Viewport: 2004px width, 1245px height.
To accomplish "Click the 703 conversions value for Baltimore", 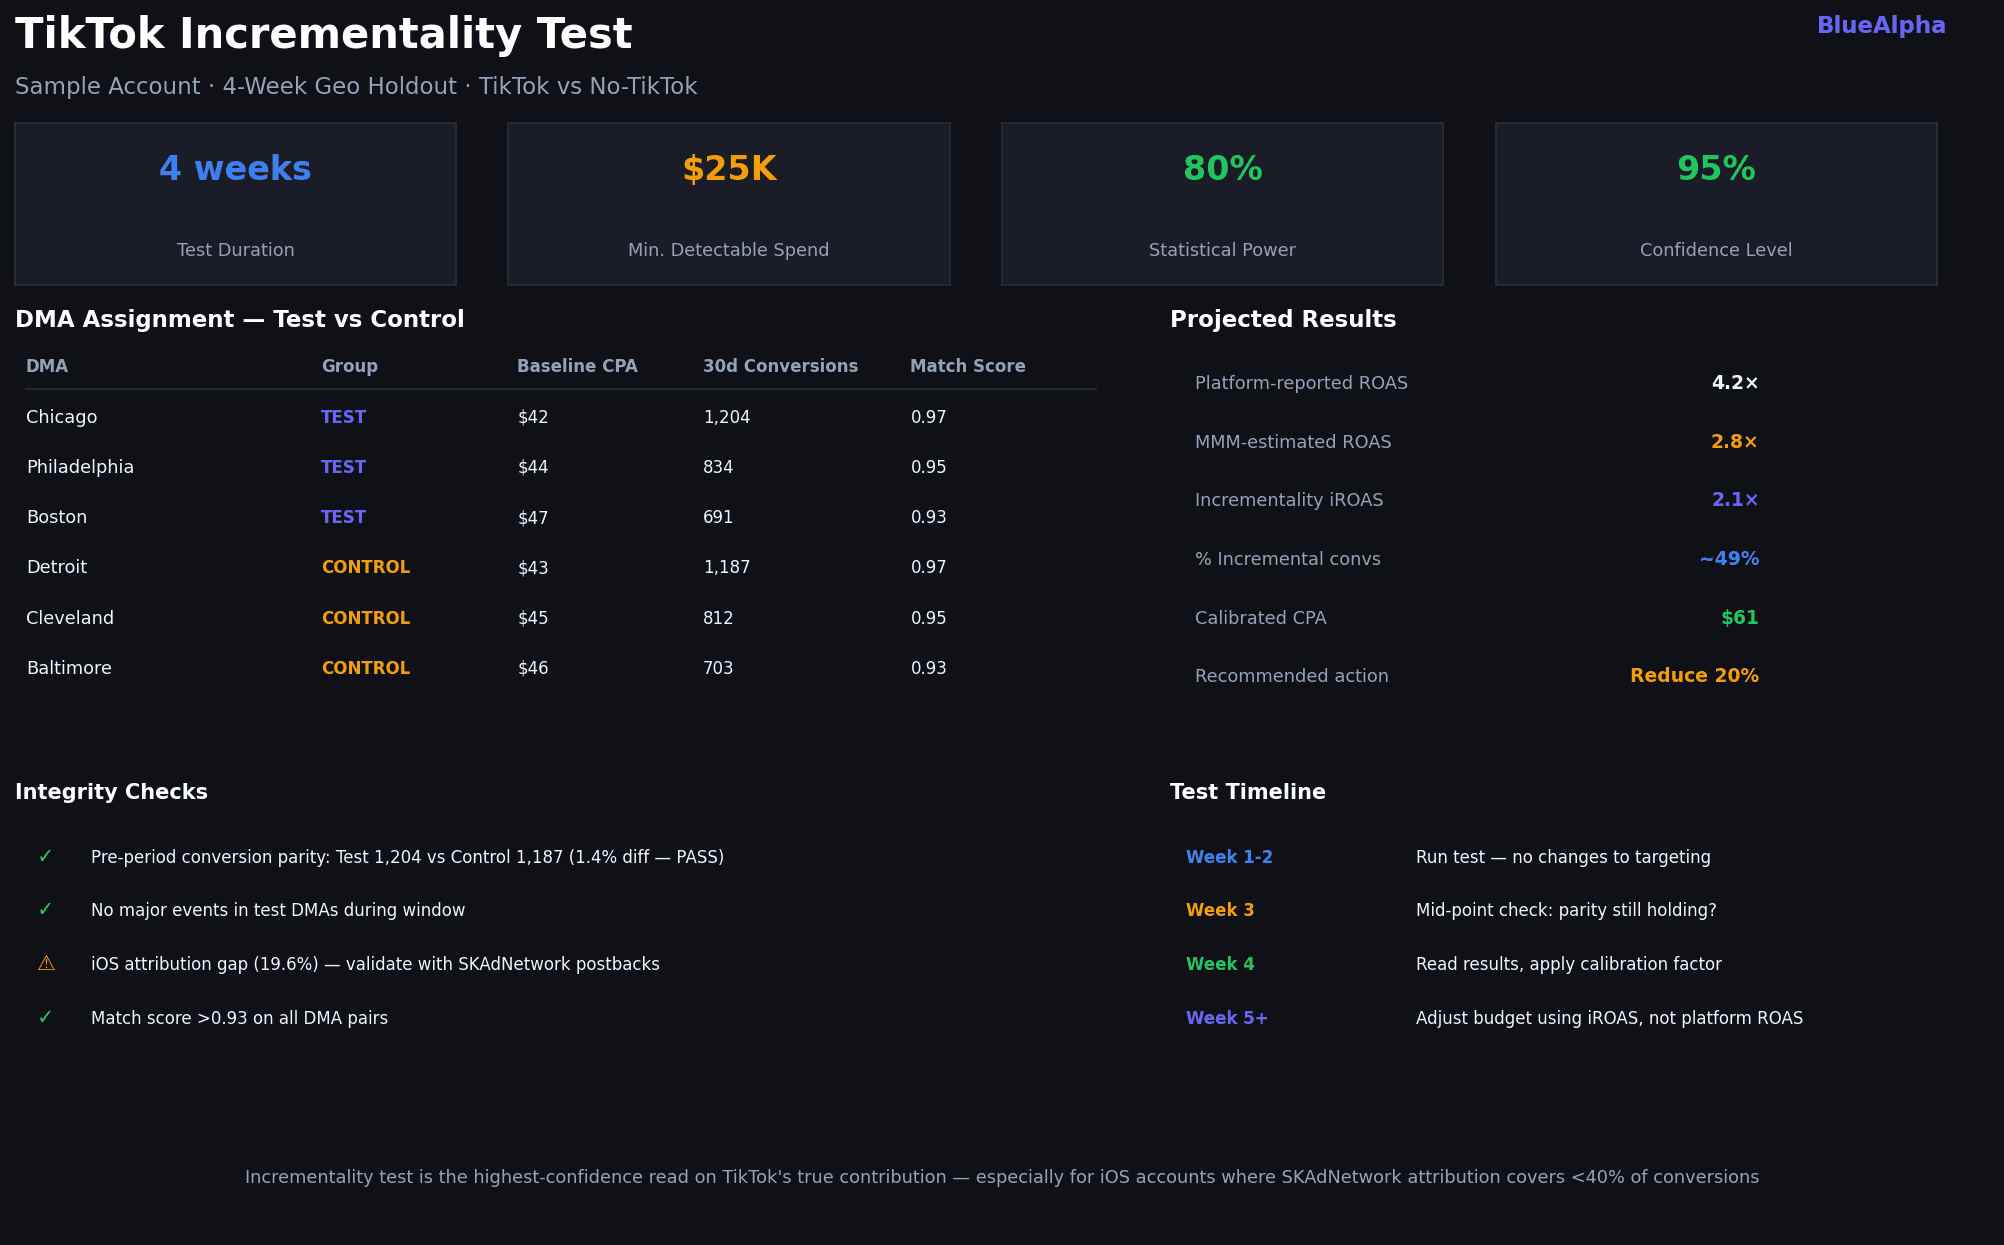I will [x=718, y=668].
